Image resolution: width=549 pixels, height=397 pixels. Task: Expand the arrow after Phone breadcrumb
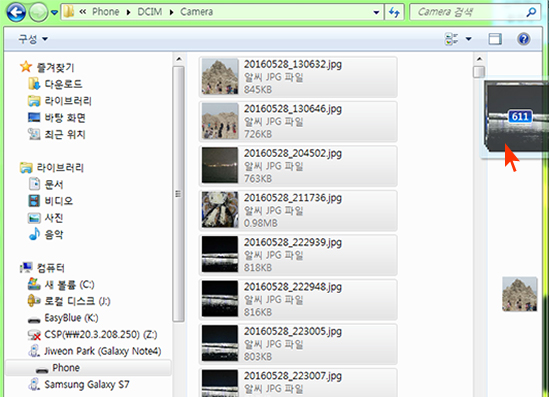[128, 12]
